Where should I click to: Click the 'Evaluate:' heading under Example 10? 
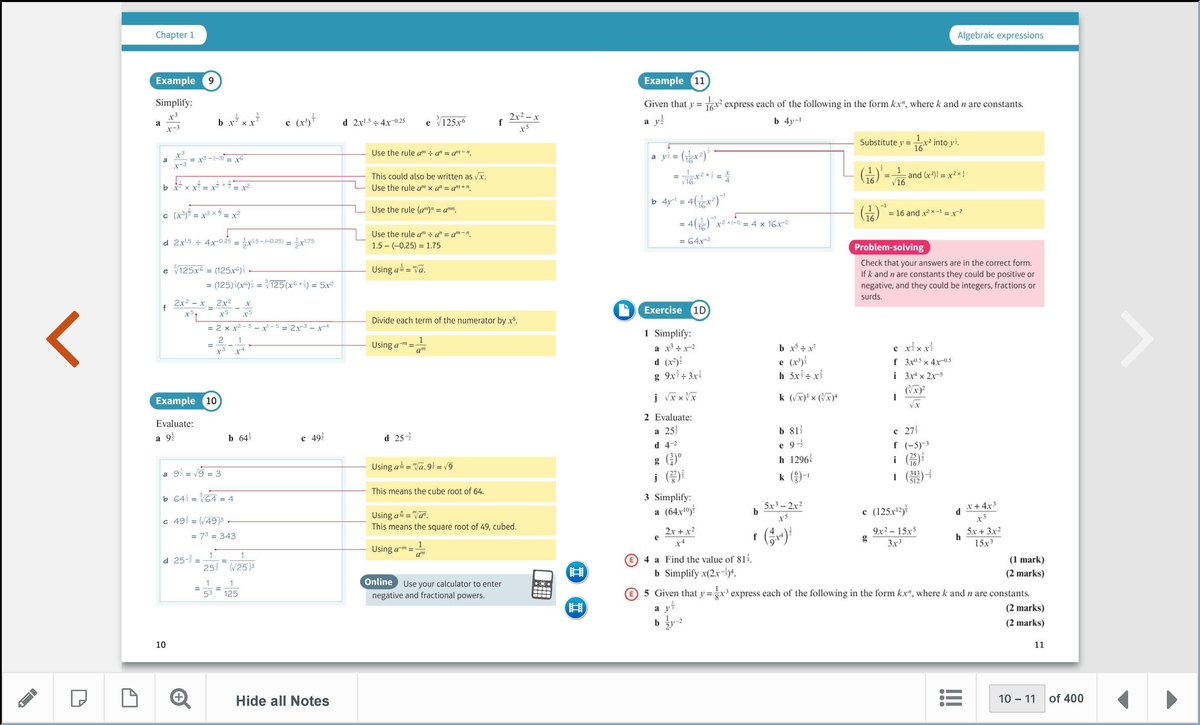[176, 424]
